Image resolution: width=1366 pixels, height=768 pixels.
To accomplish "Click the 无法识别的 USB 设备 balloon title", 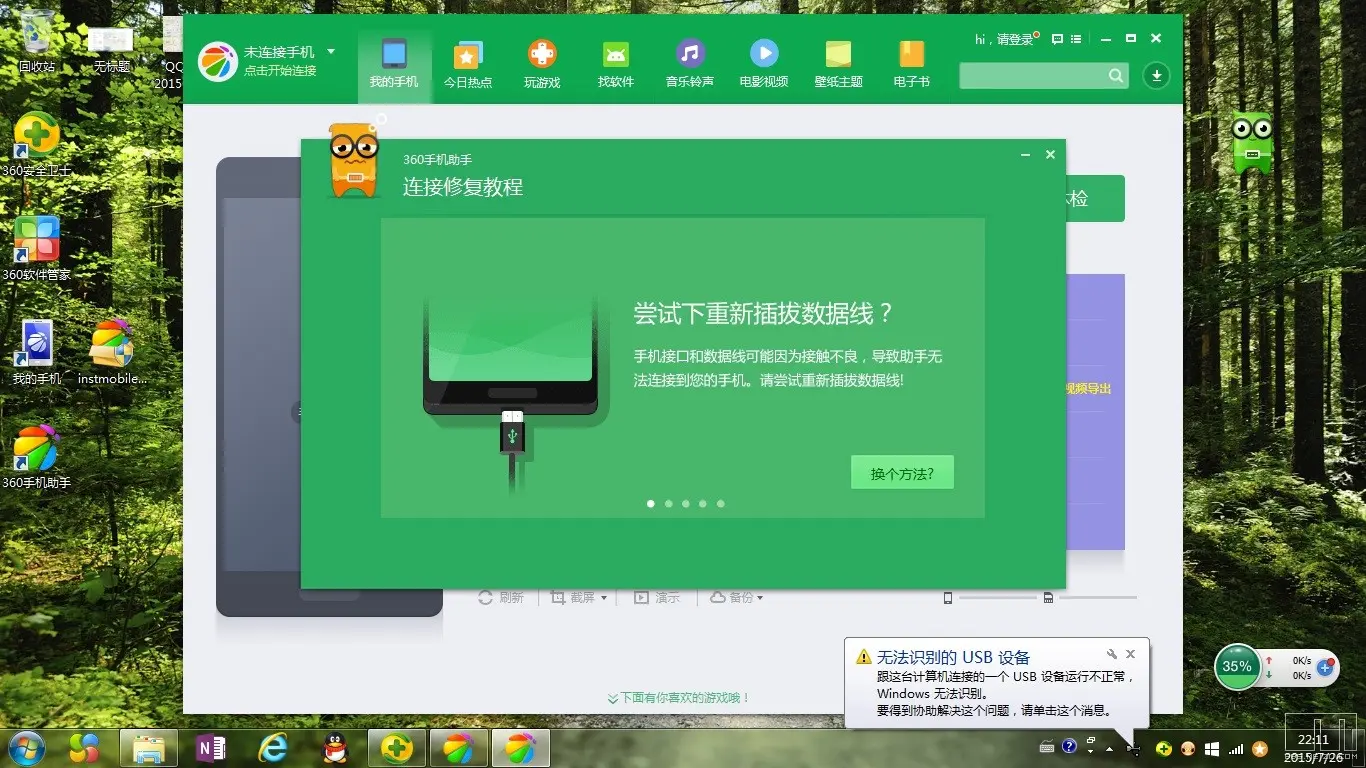I will coord(953,657).
